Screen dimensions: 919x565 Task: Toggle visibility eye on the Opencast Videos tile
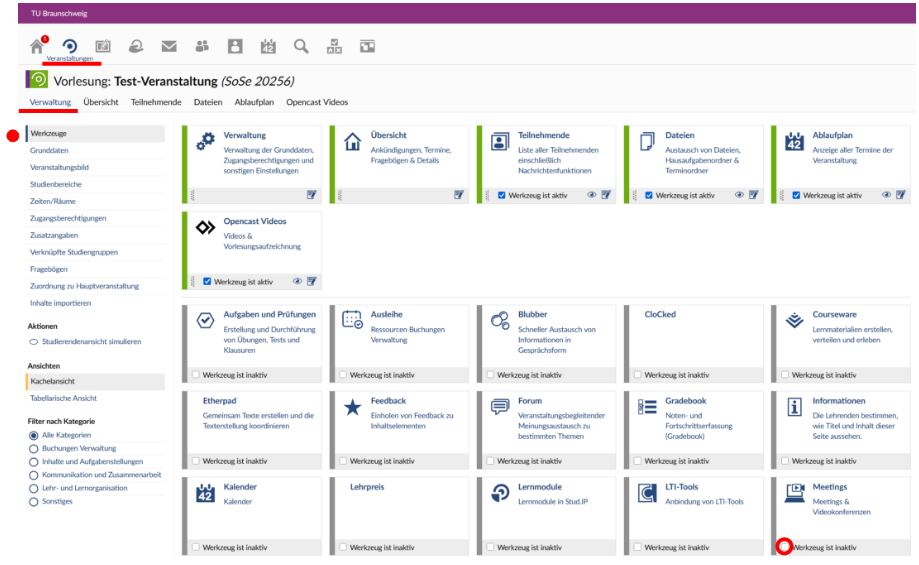[x=297, y=281]
